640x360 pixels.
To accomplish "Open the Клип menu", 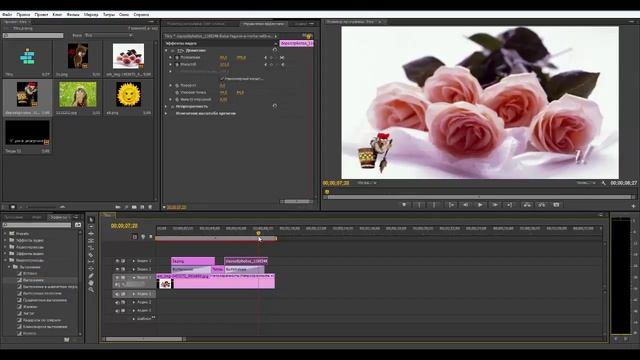I will pyautogui.click(x=57, y=14).
